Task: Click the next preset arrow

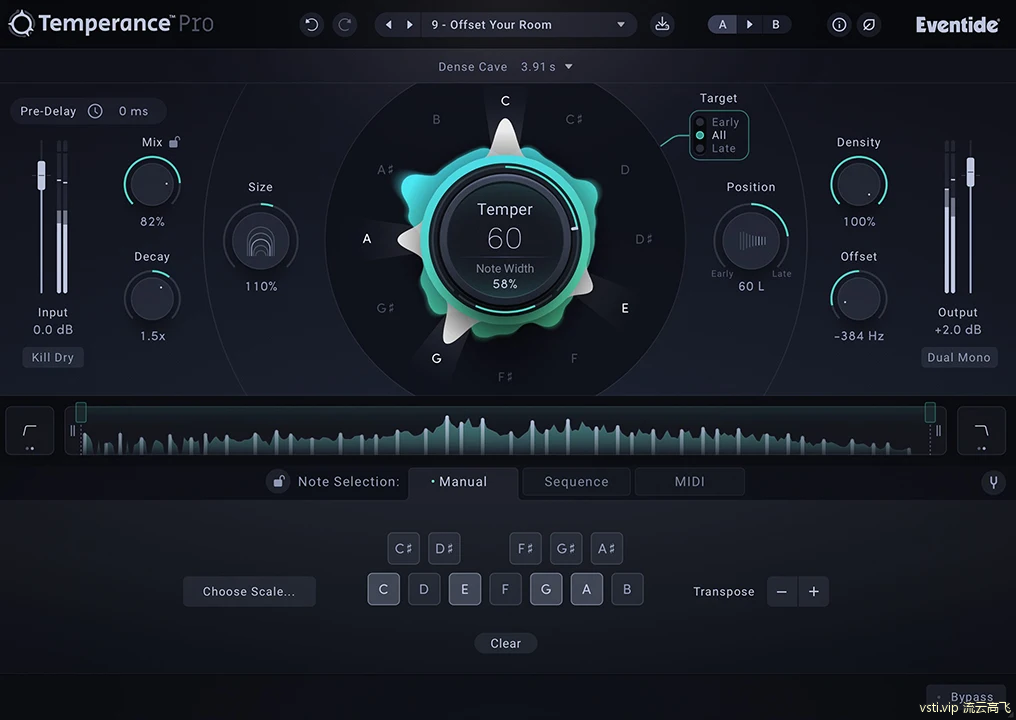Action: [x=408, y=24]
